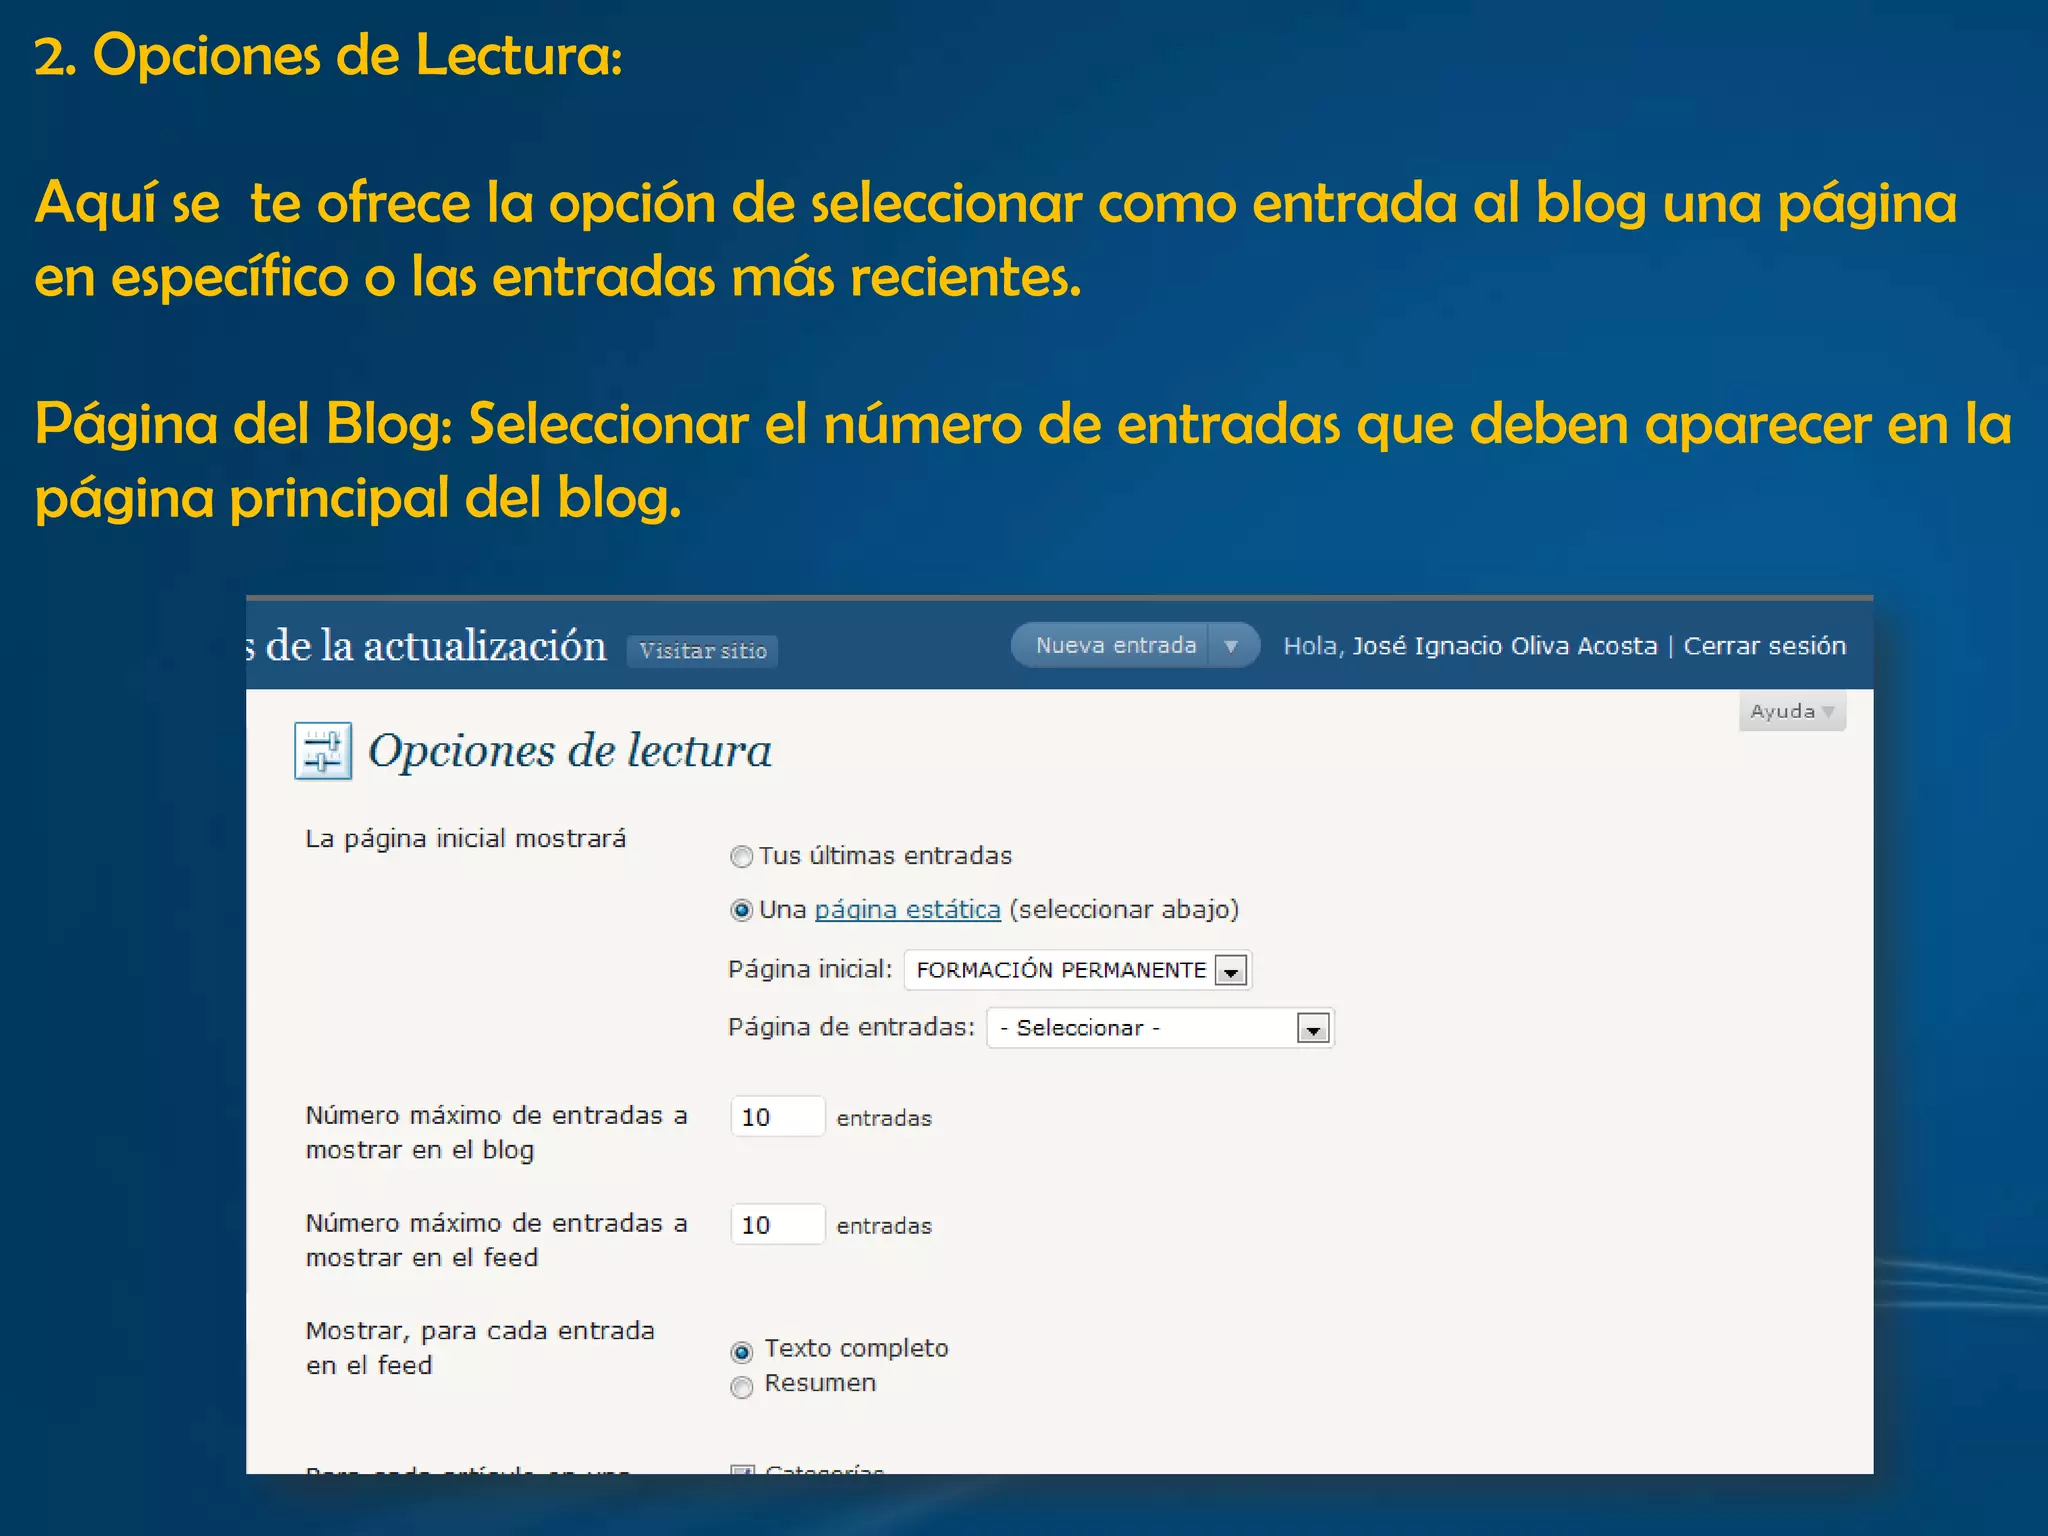Open the José Ignacio Oliva Acosta profile link
This screenshot has width=2048, height=1536.
(1505, 646)
